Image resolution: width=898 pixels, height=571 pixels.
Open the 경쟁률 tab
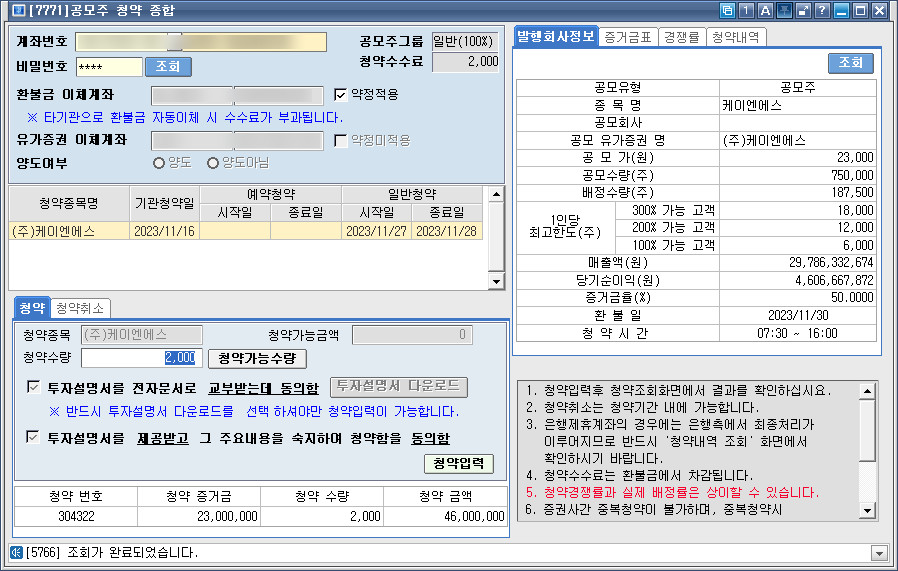pos(682,37)
